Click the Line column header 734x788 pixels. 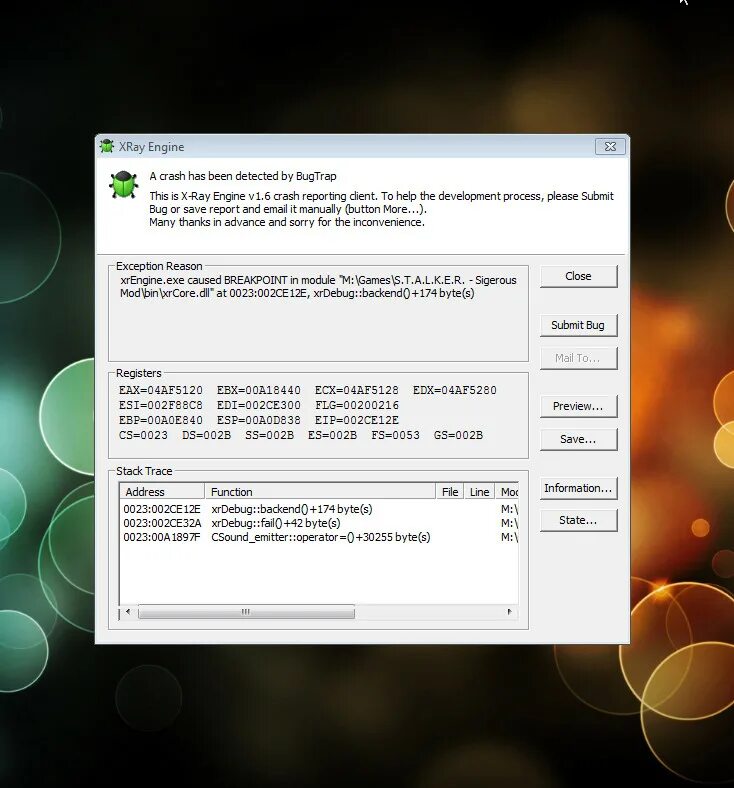click(479, 491)
